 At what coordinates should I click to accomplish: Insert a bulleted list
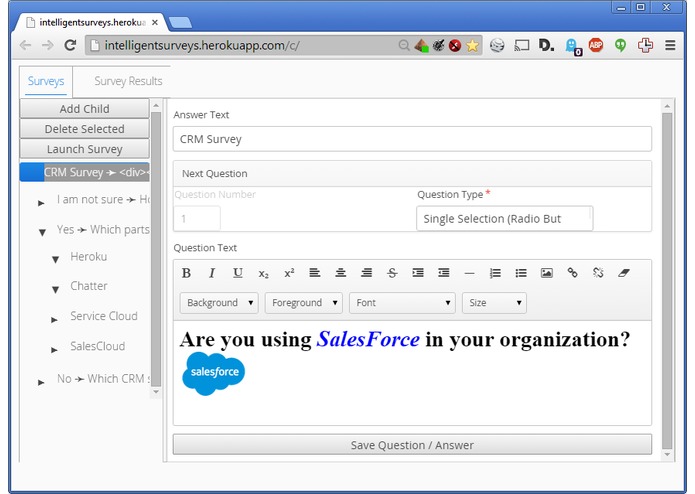[521, 273]
